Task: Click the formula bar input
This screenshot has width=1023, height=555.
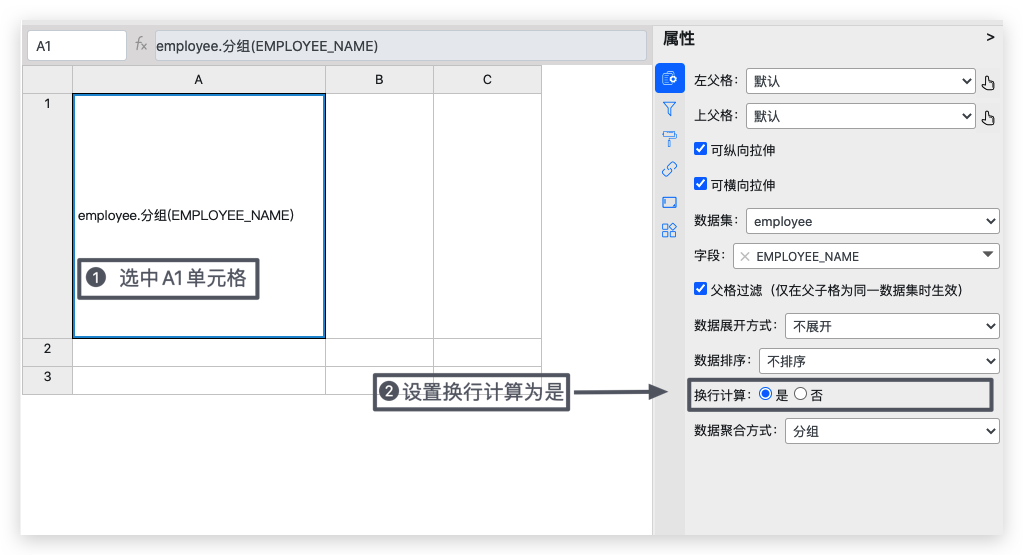Action: click(x=401, y=46)
